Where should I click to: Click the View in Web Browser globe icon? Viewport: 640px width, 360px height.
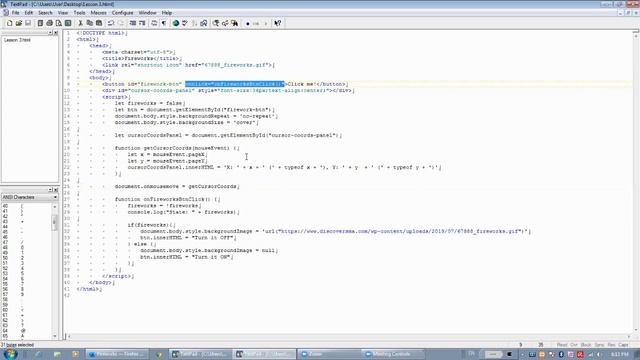click(x=176, y=23)
